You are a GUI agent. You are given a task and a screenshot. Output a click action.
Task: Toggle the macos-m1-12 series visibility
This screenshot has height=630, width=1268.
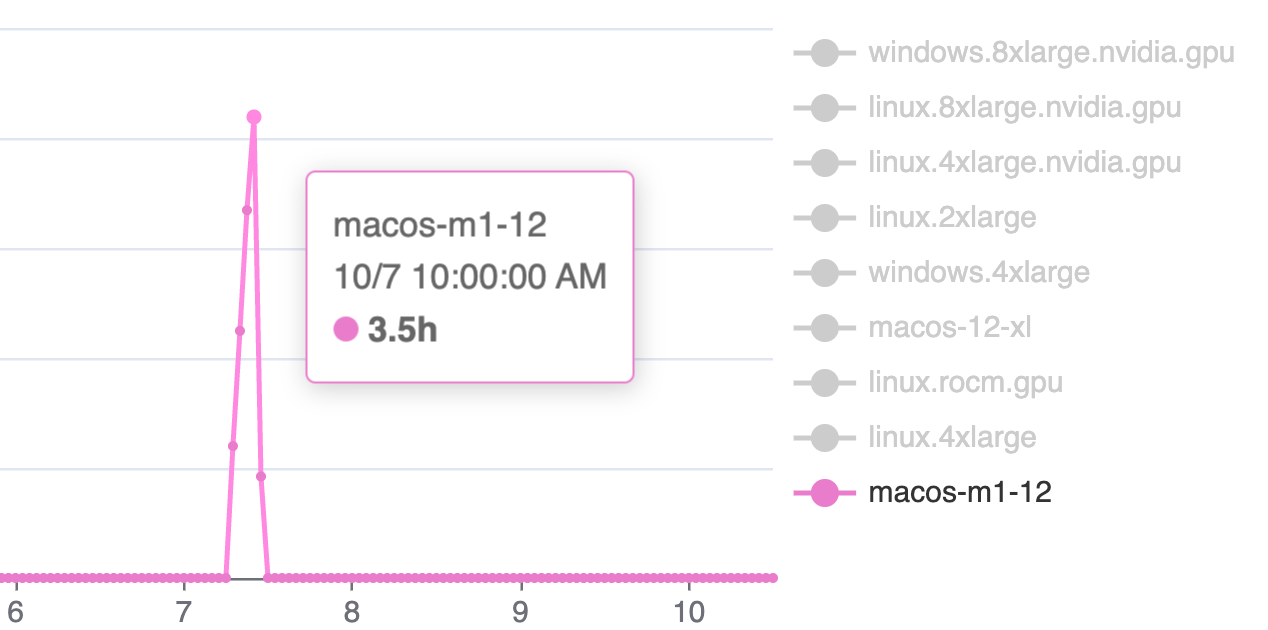coord(960,492)
